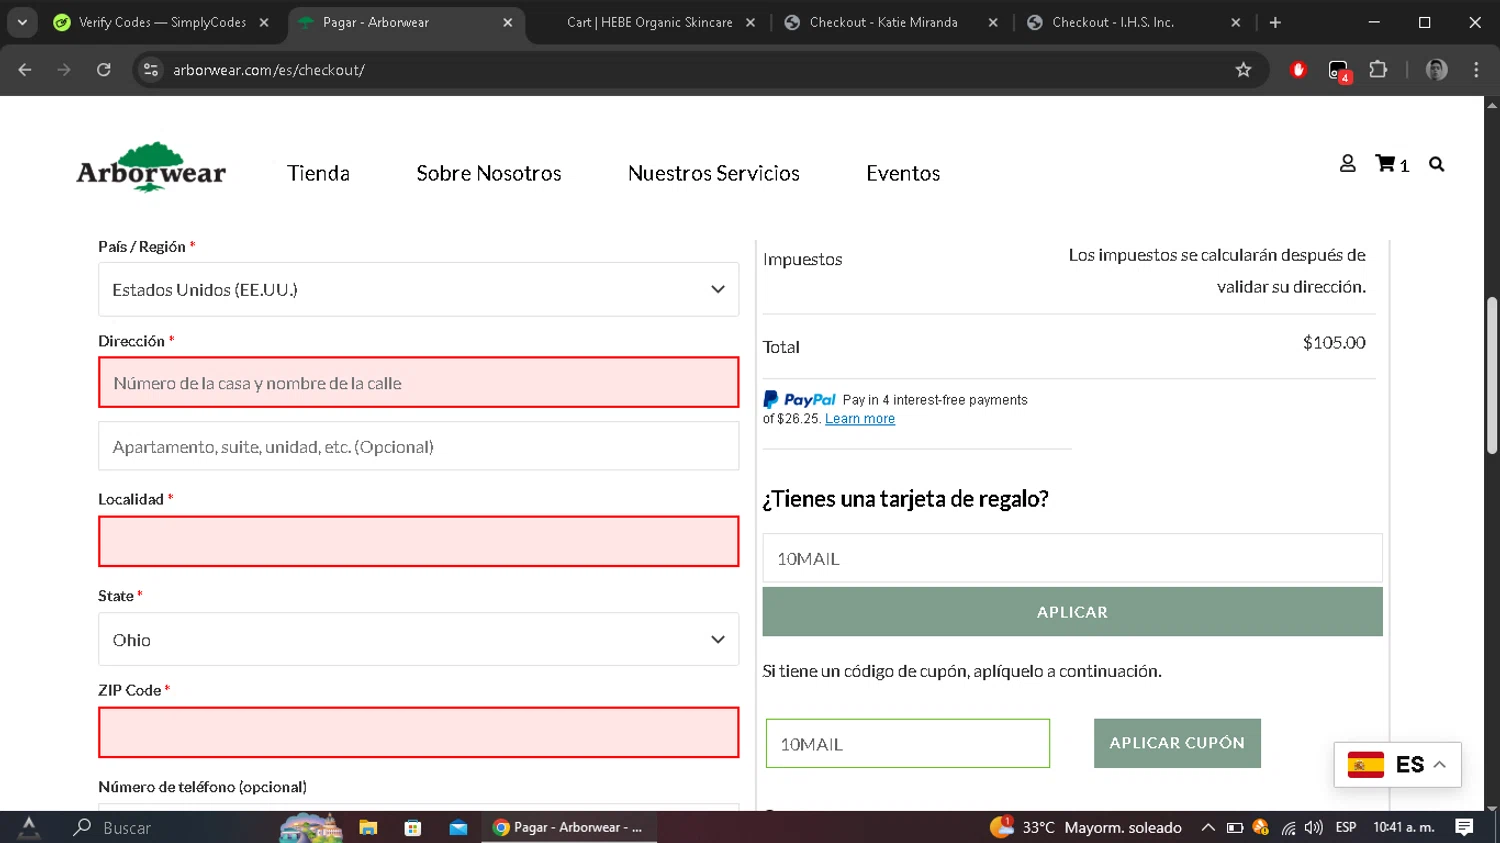Open the user account icon
Image resolution: width=1500 pixels, height=843 pixels.
point(1347,163)
